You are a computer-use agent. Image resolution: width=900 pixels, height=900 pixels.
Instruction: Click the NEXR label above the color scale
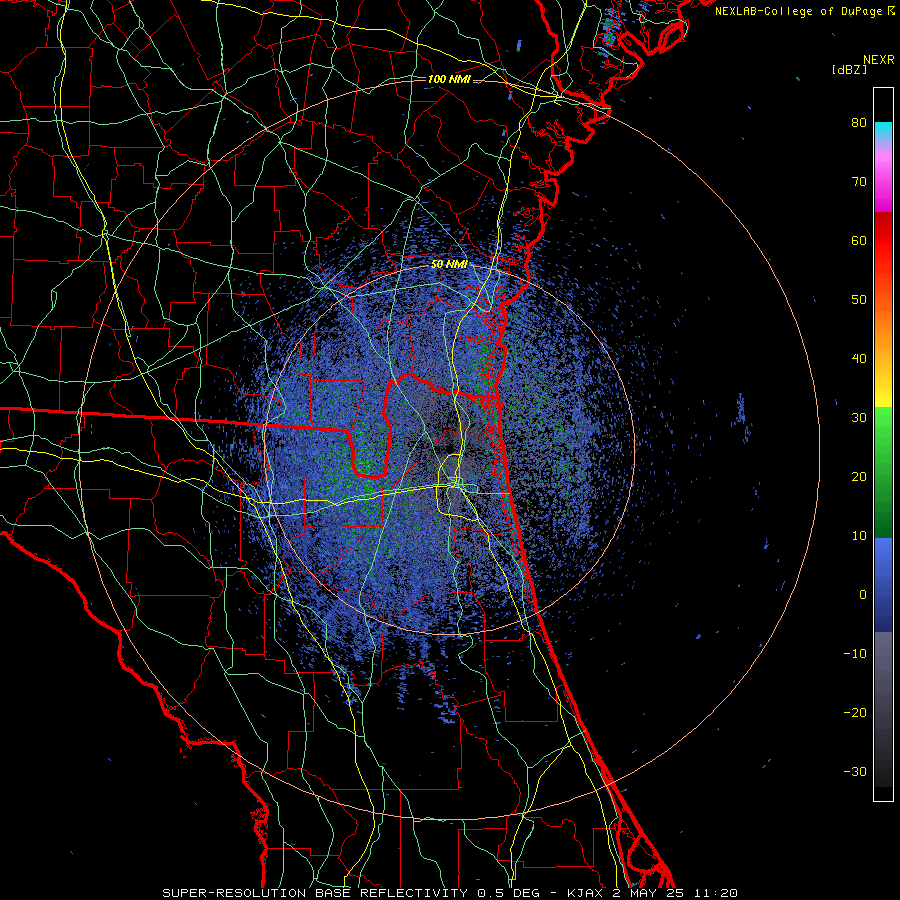click(879, 60)
